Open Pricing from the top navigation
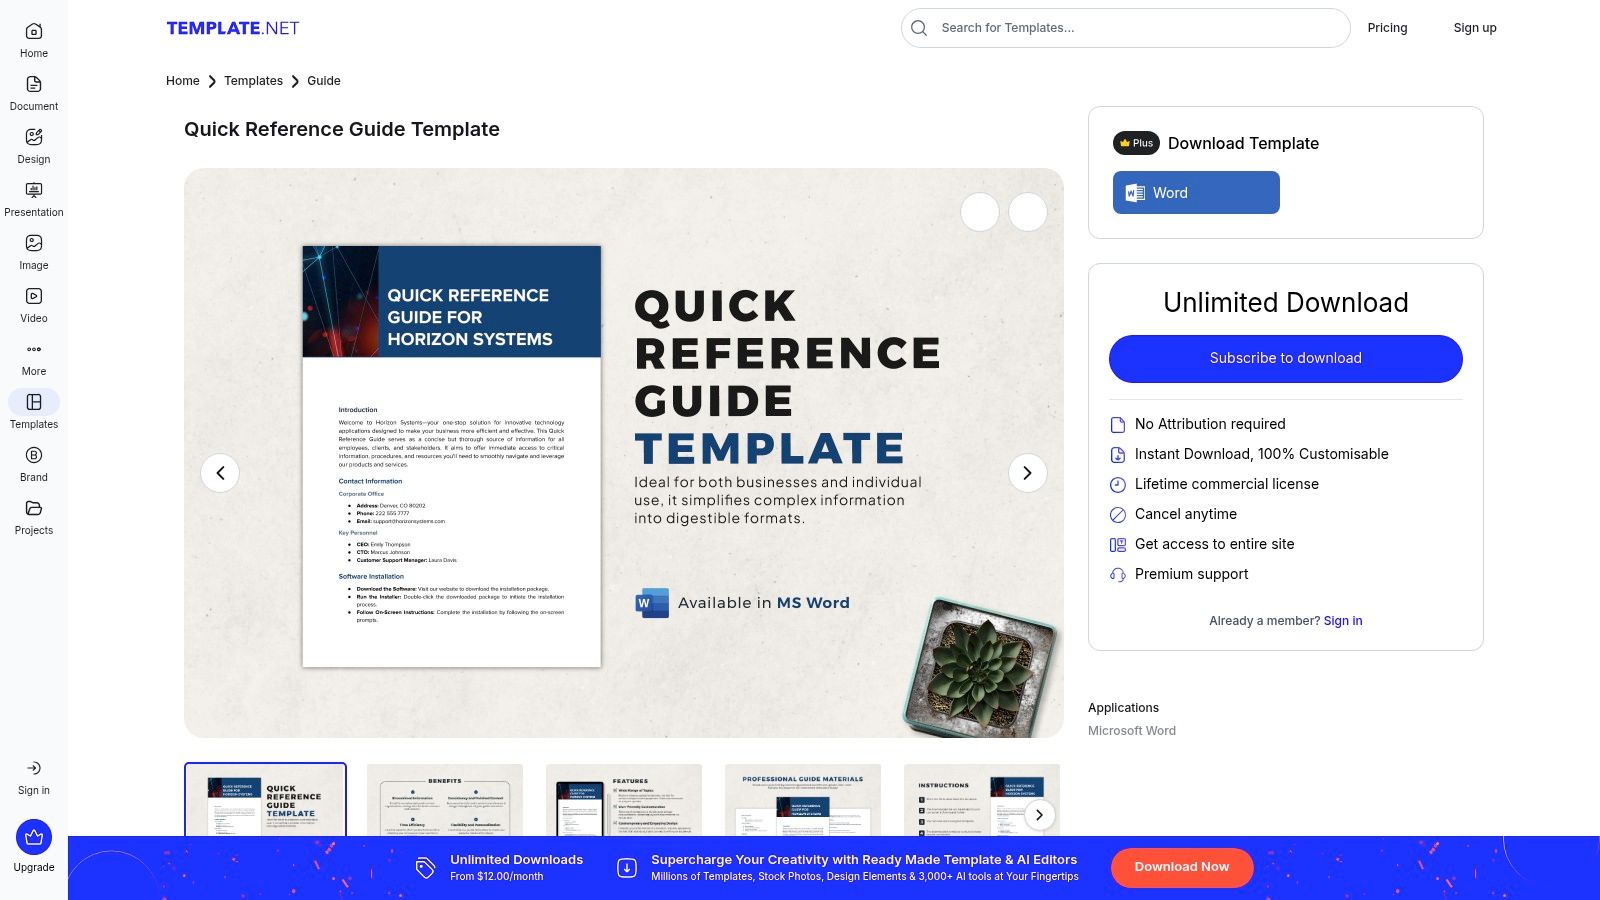 [x=1387, y=28]
